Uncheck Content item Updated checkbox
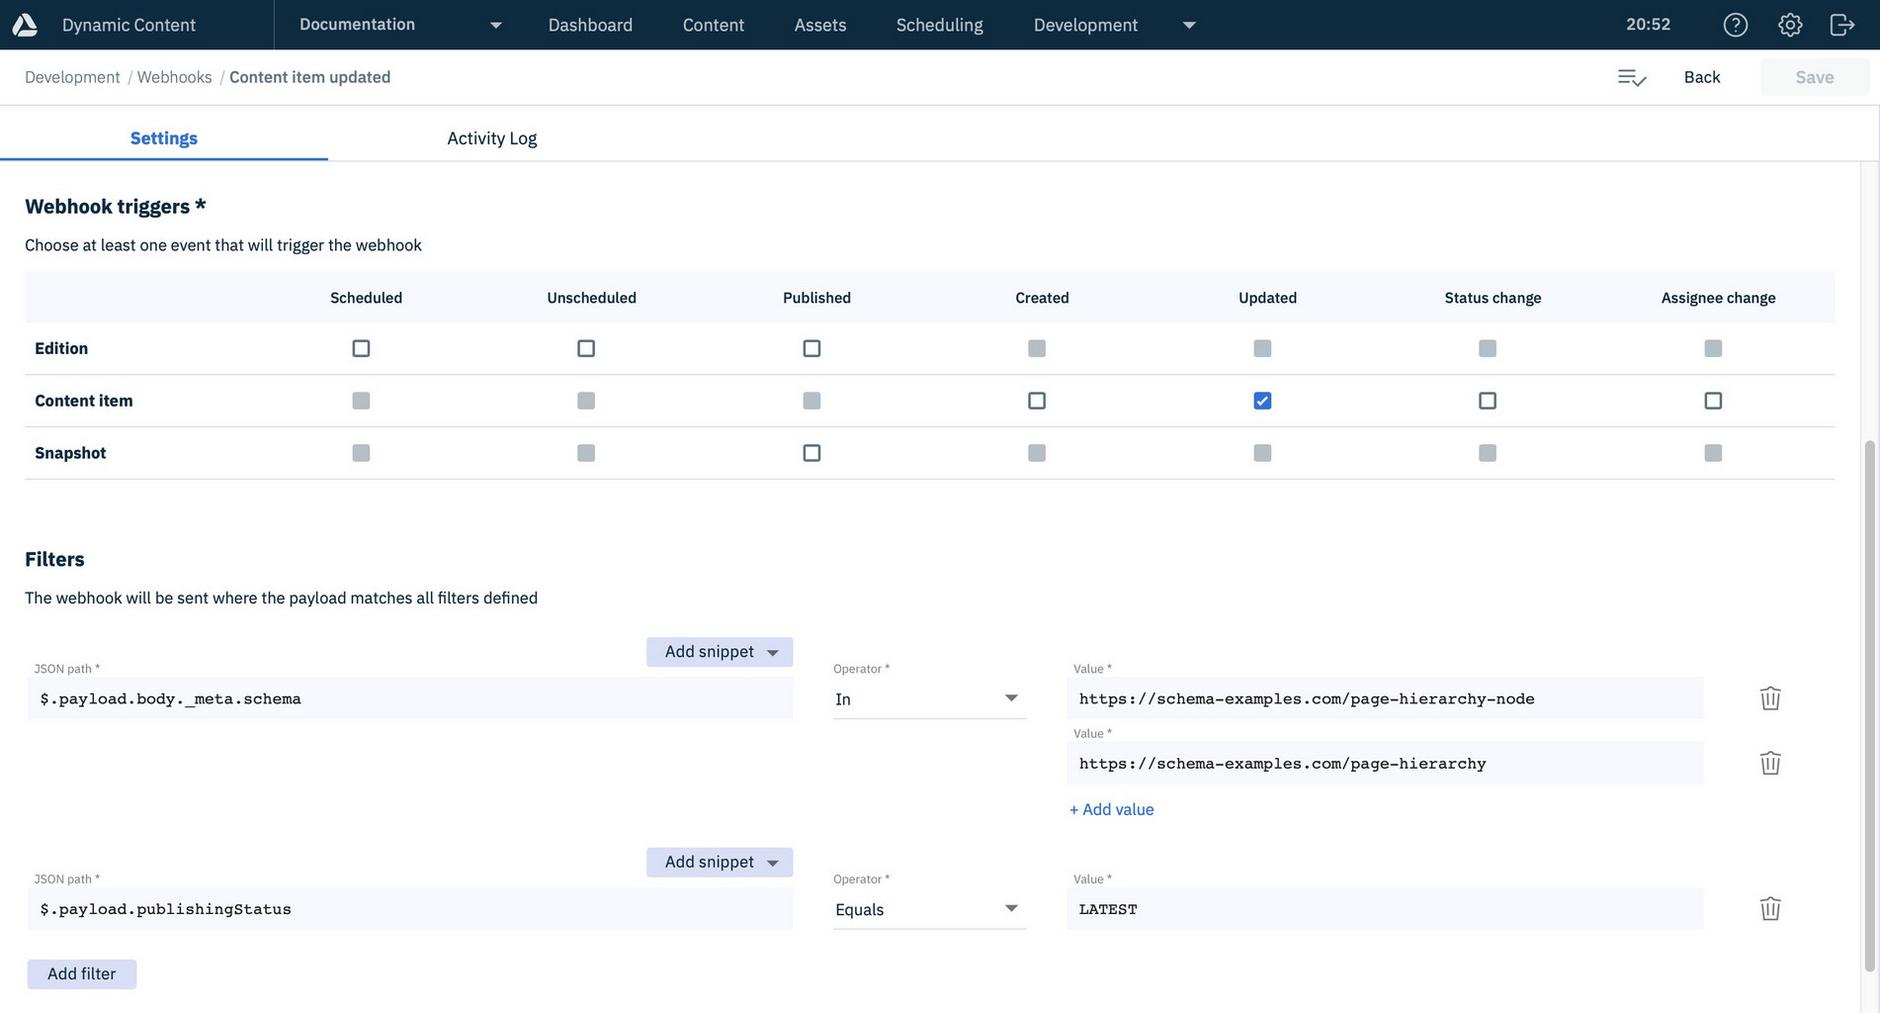Image resolution: width=1880 pixels, height=1013 pixels. click(1263, 401)
